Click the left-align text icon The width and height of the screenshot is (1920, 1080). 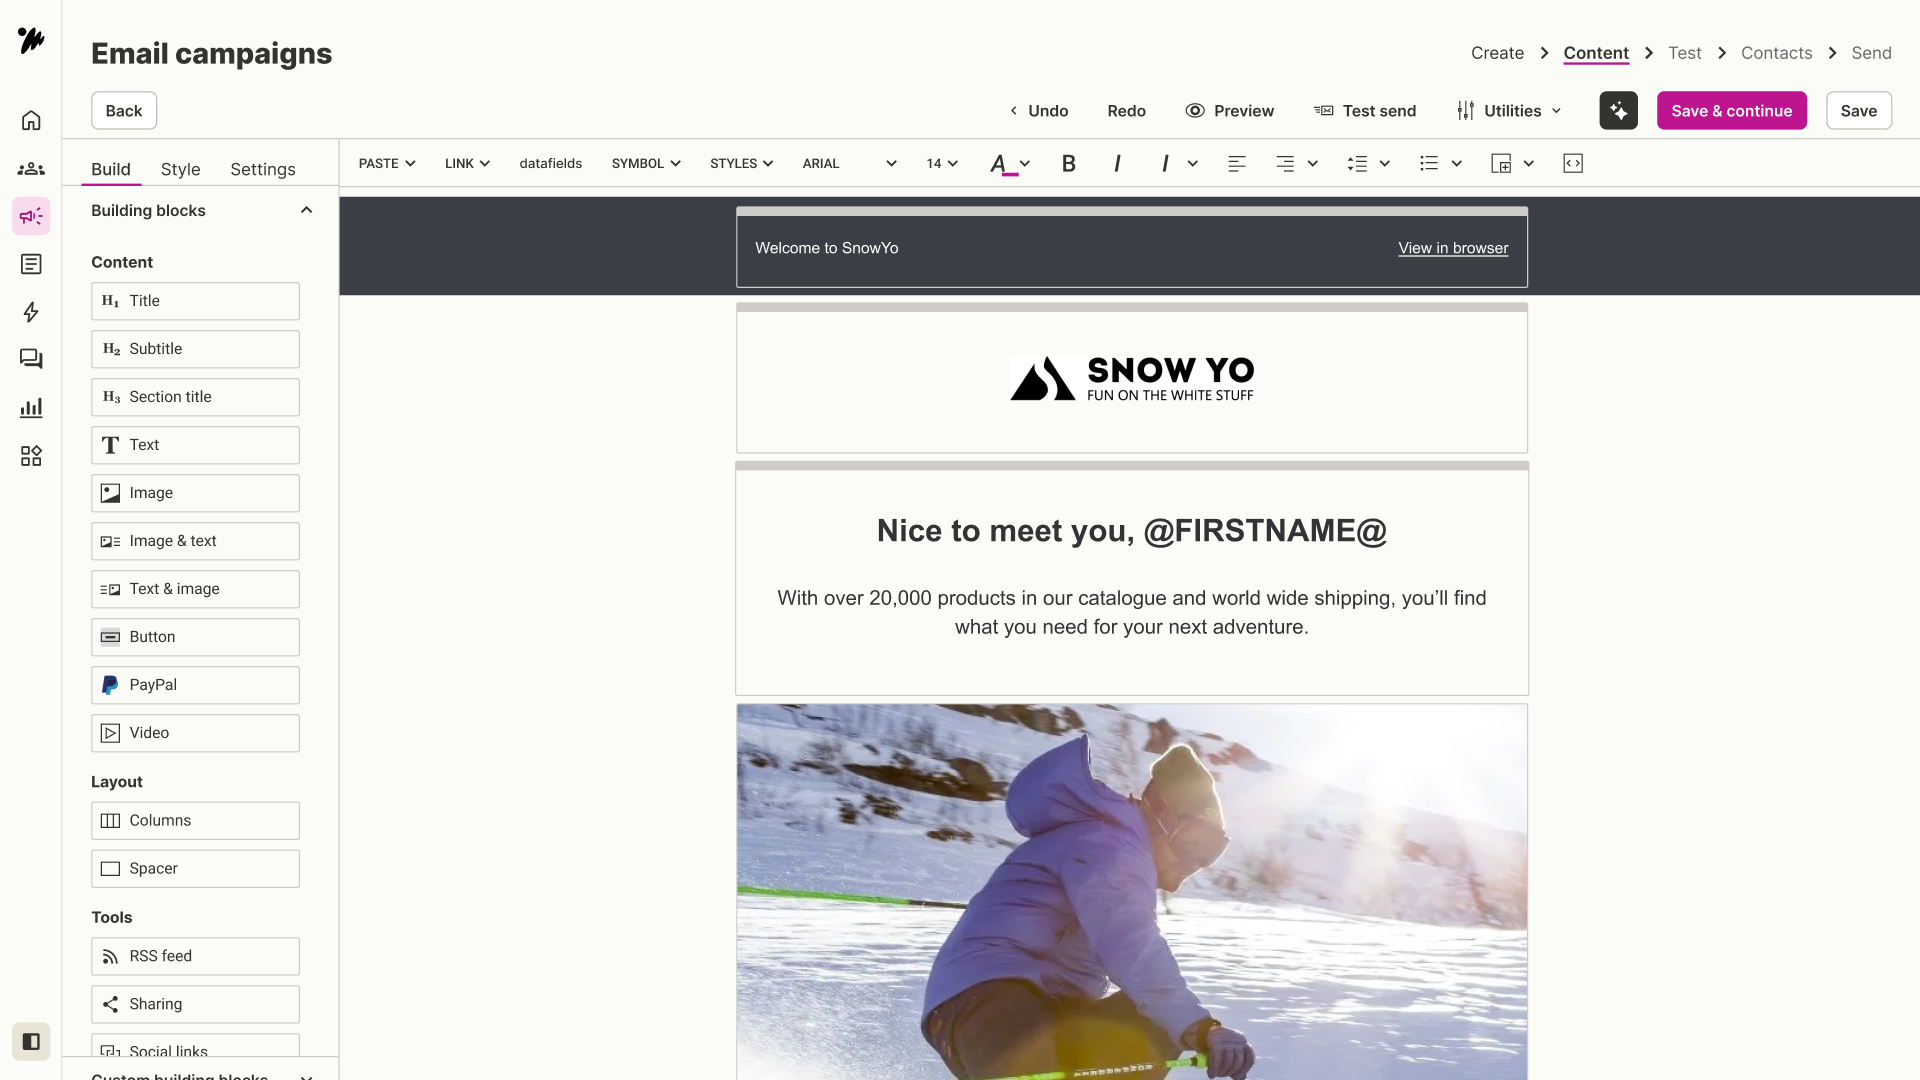[x=1237, y=164]
